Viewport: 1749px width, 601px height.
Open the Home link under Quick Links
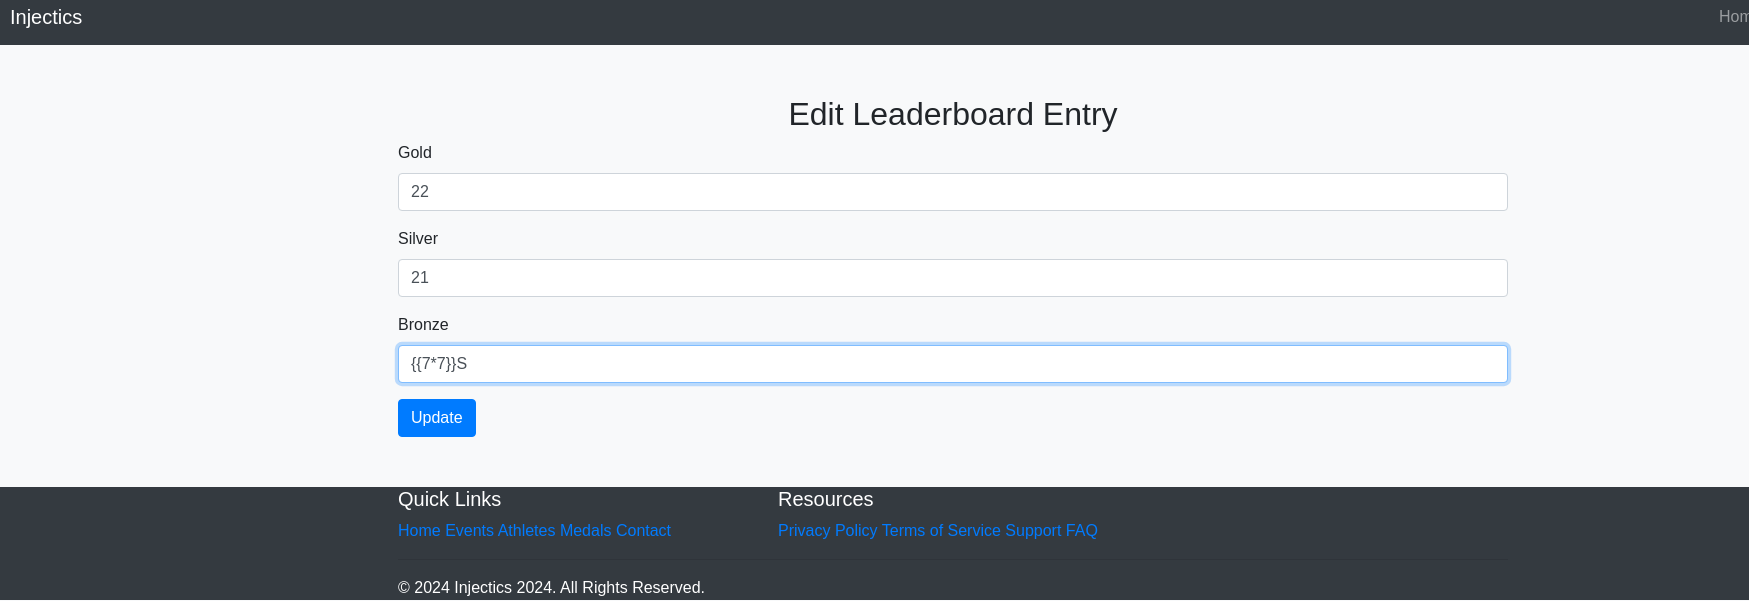(419, 531)
